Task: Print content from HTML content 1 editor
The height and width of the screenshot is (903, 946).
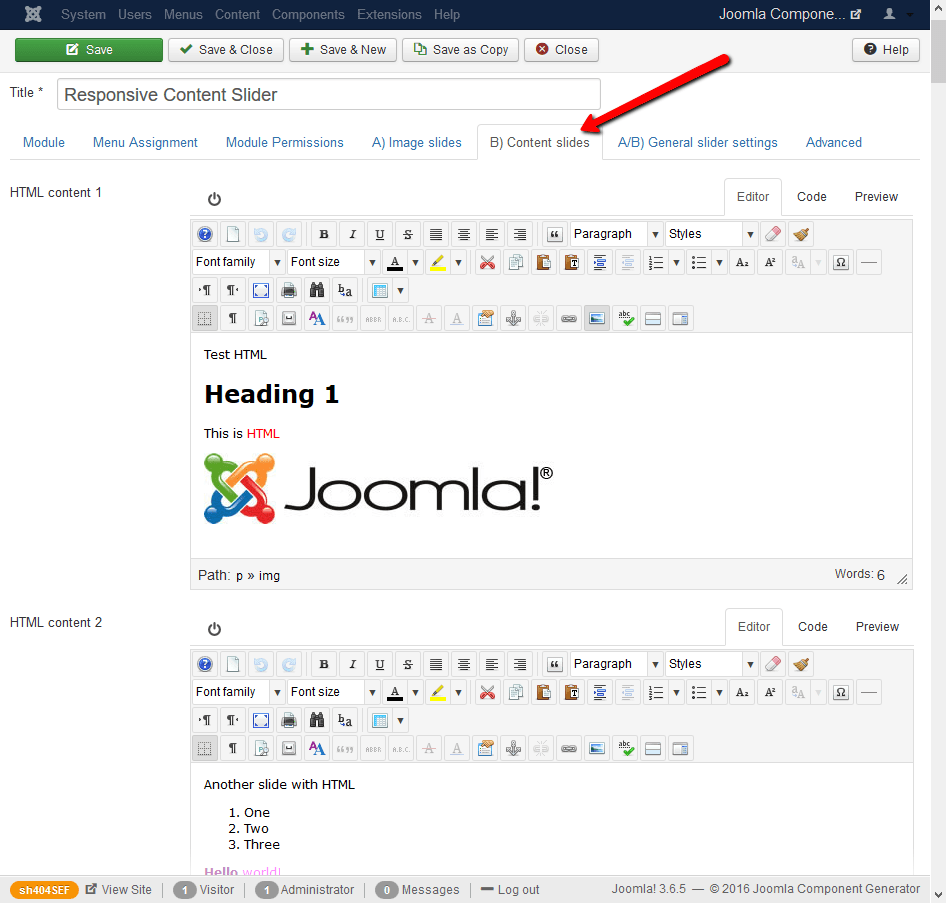Action: [289, 291]
